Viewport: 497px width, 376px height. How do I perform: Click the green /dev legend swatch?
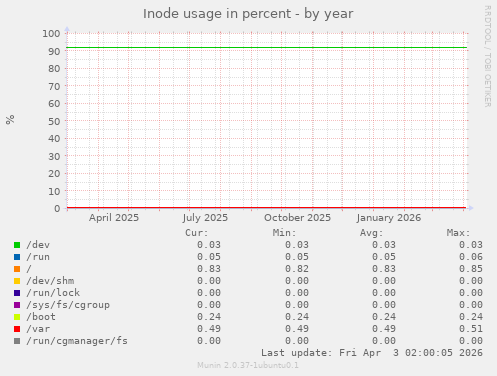coord(17,245)
